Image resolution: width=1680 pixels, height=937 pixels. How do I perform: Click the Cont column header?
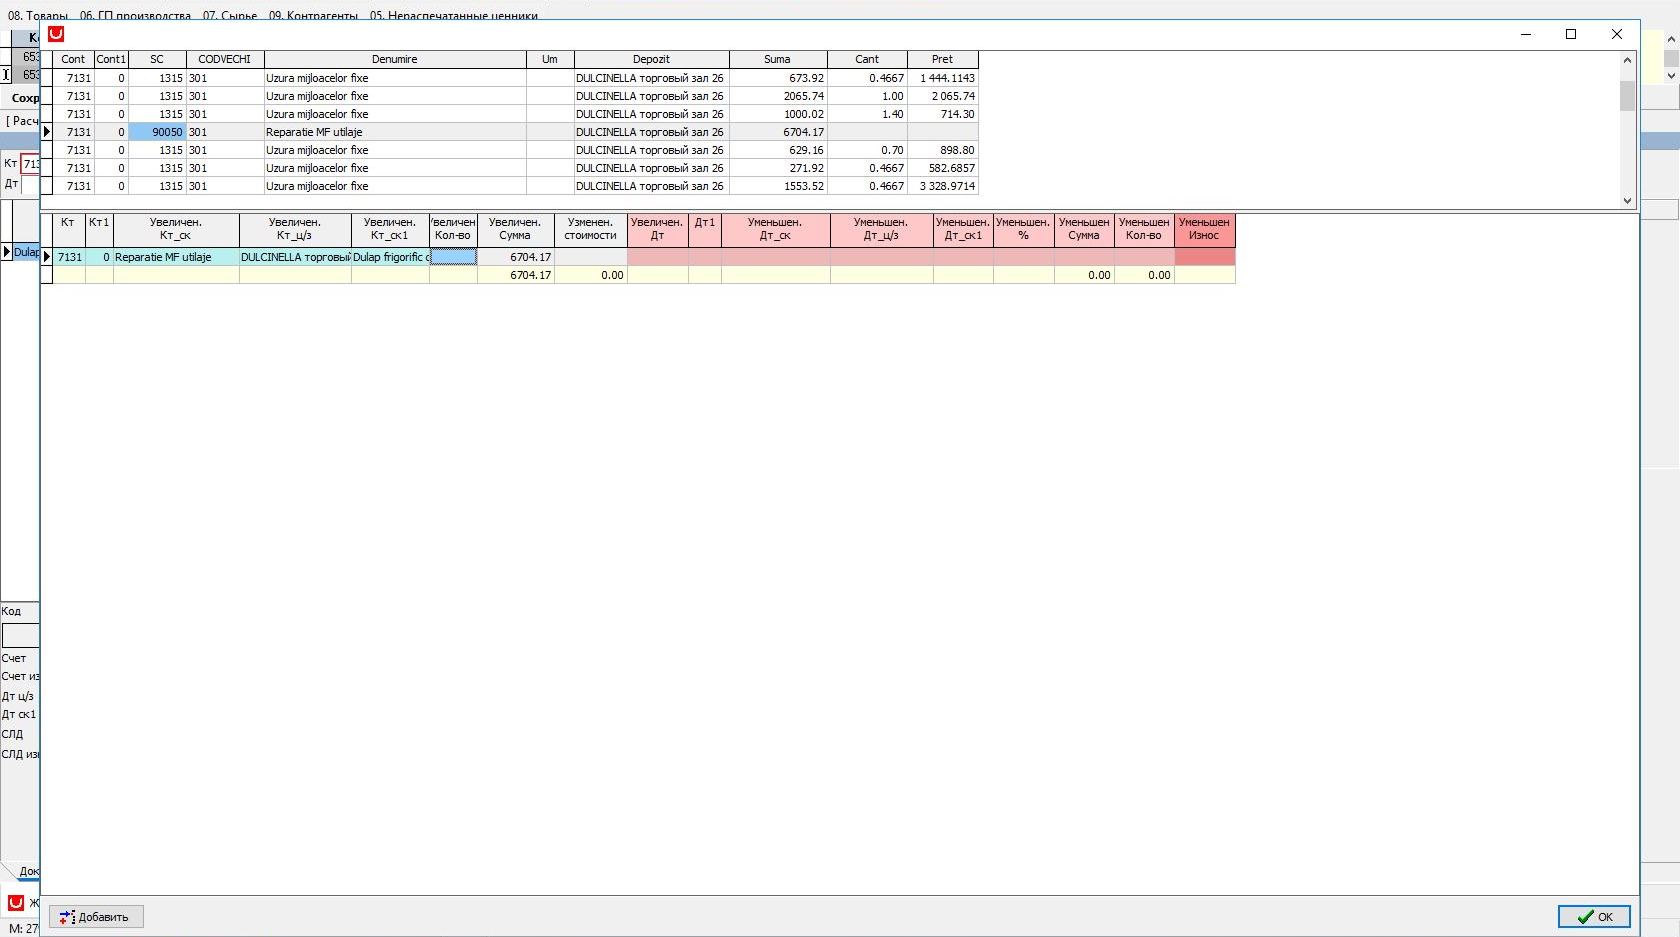pos(73,60)
